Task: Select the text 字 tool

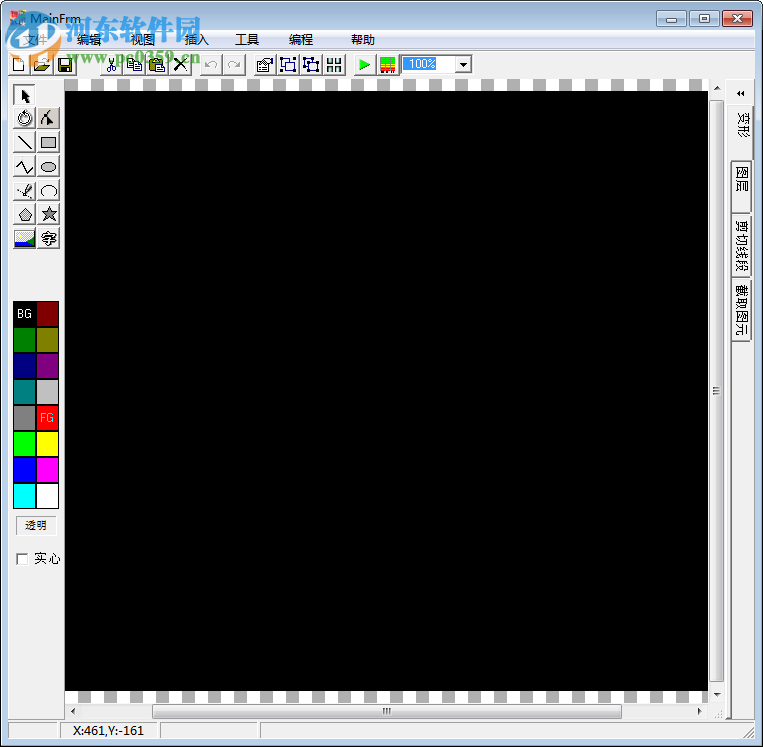Action: pyautogui.click(x=48, y=238)
